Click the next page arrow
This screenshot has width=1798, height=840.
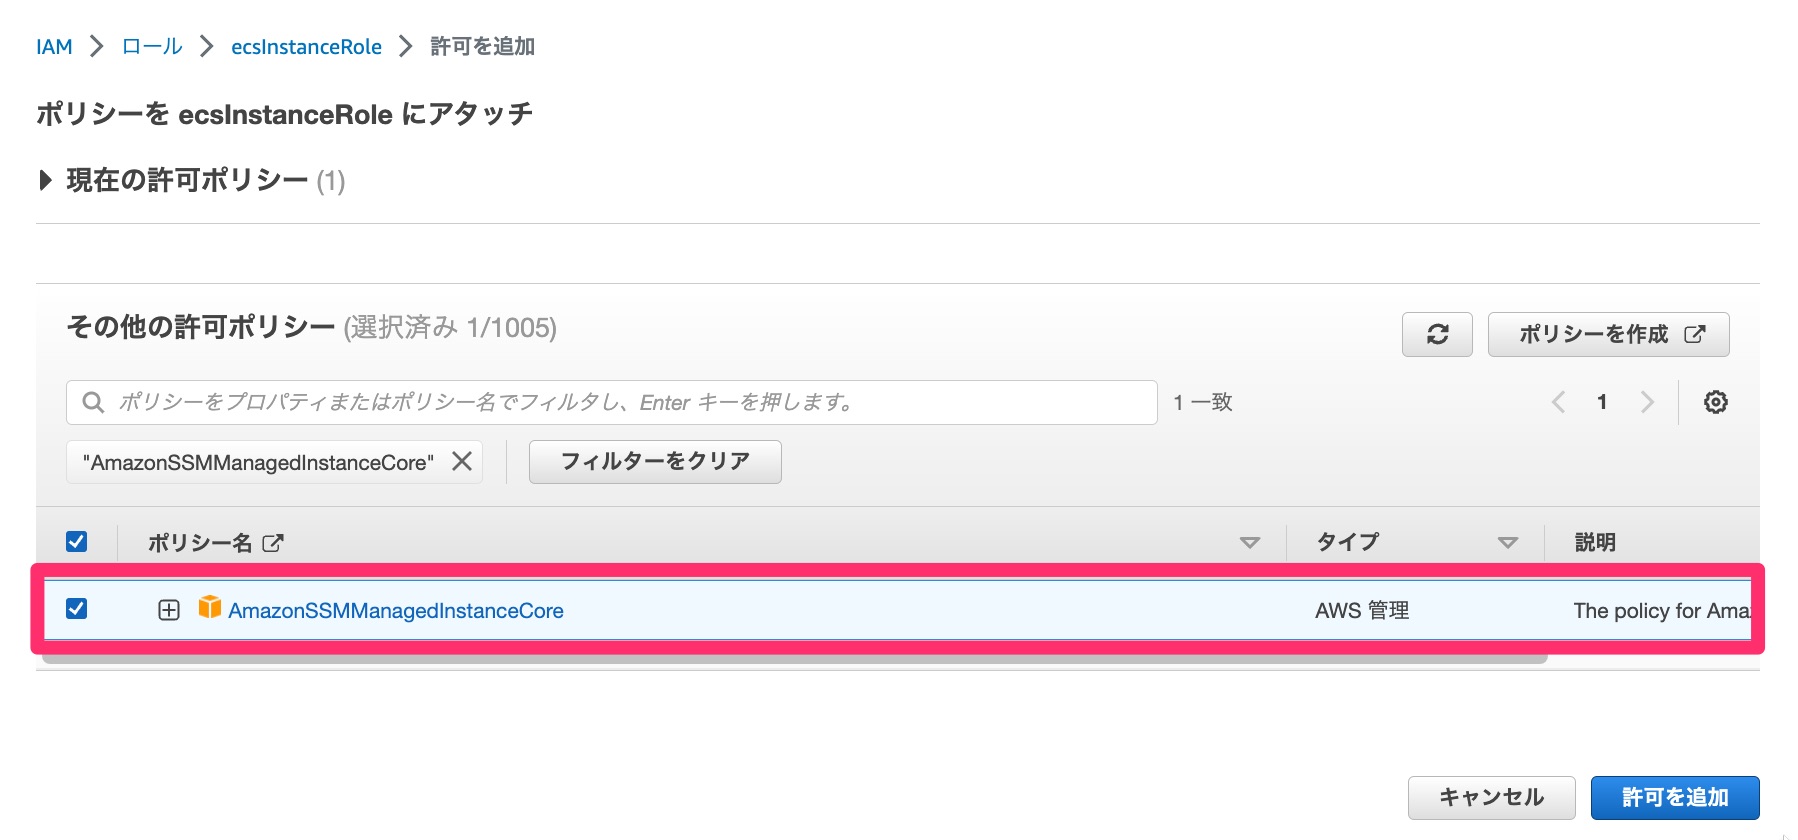tap(1647, 402)
